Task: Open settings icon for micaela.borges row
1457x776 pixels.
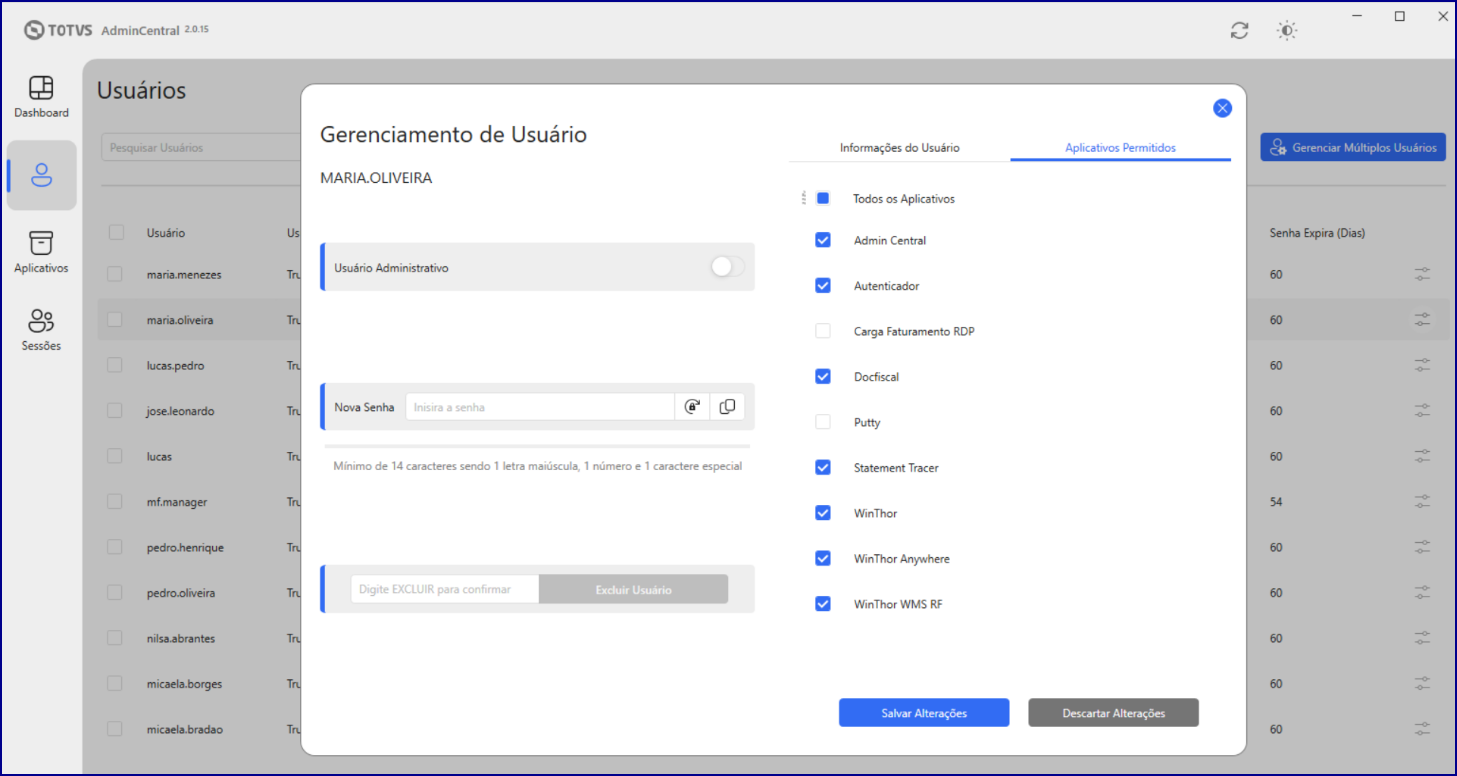Action: click(x=1422, y=684)
